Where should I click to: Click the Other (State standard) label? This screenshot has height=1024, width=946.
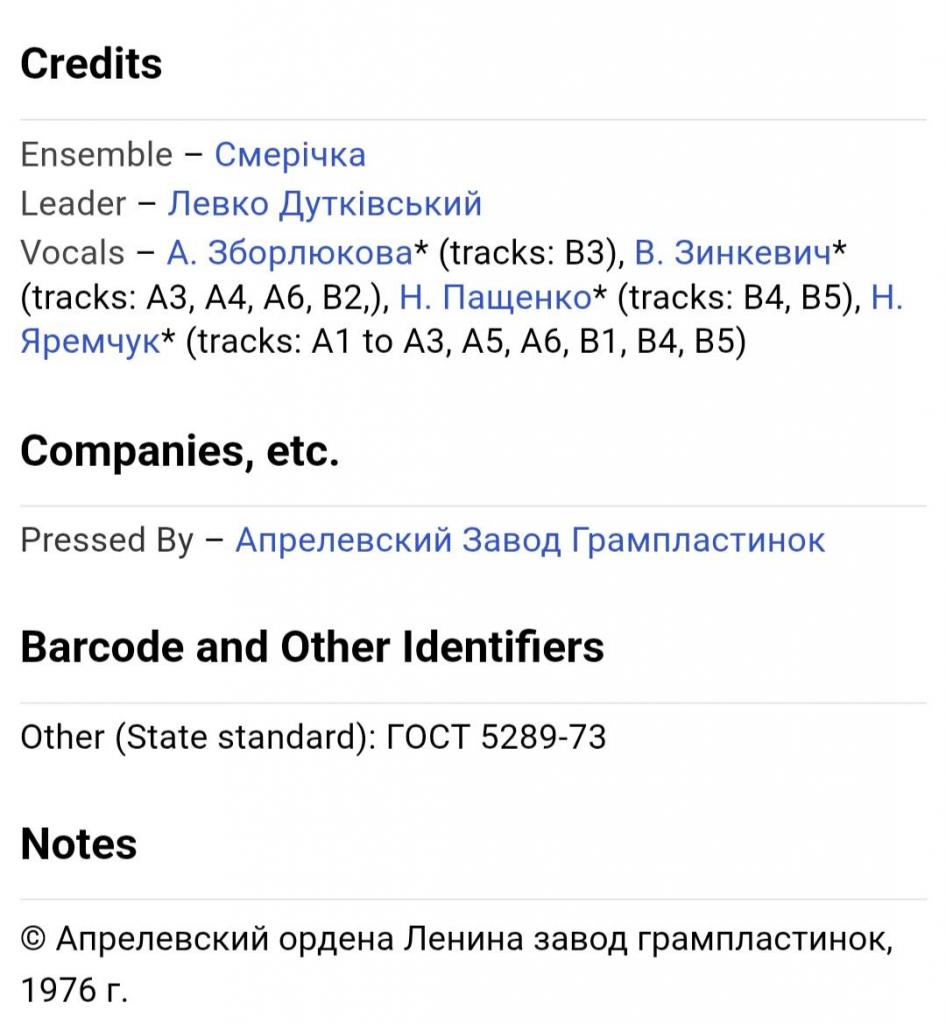click(198, 738)
